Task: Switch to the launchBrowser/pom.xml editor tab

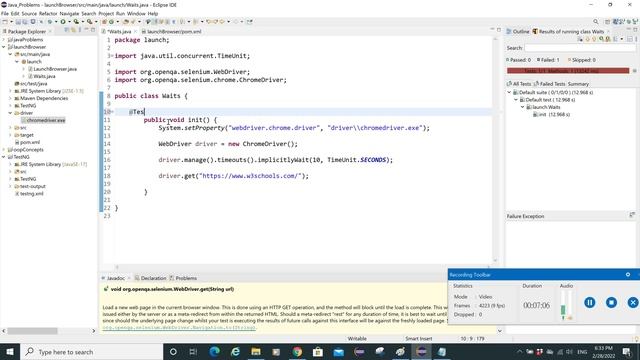Action: [x=171, y=31]
